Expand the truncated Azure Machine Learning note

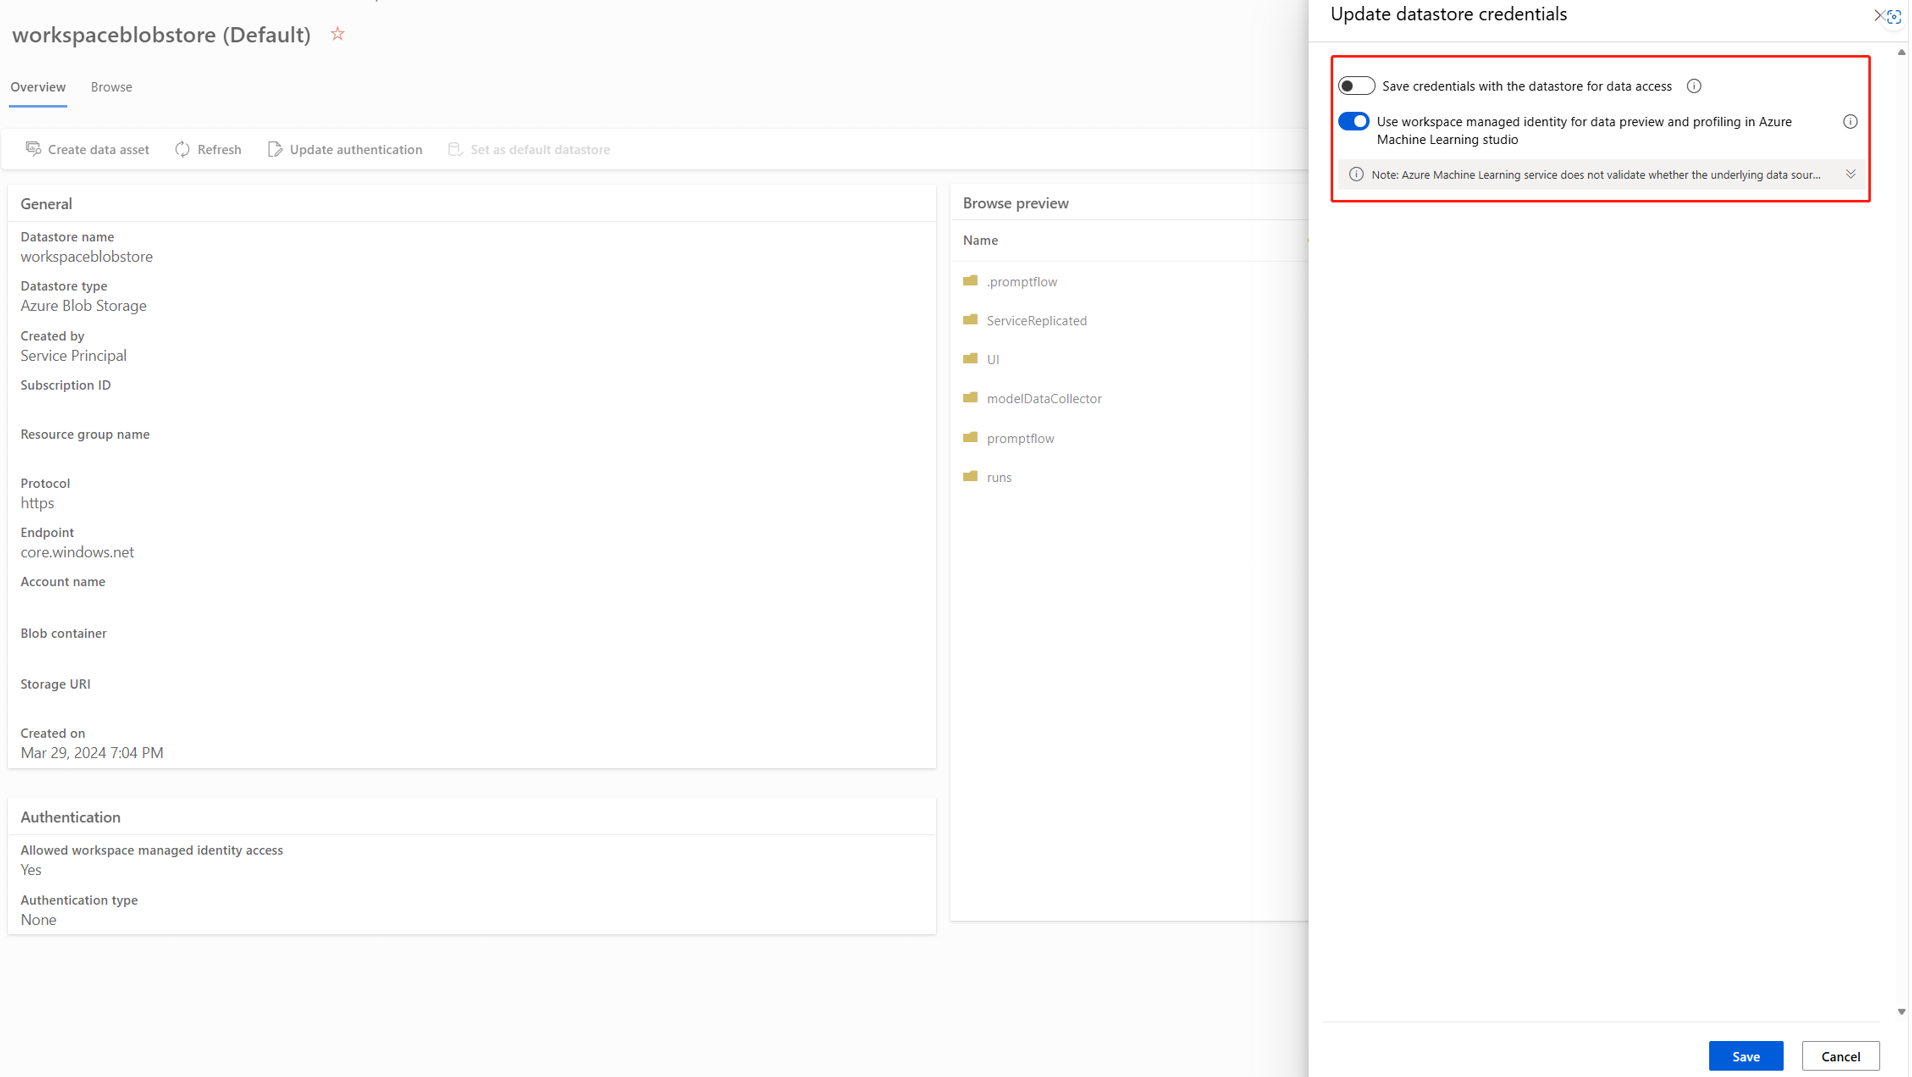(1851, 173)
